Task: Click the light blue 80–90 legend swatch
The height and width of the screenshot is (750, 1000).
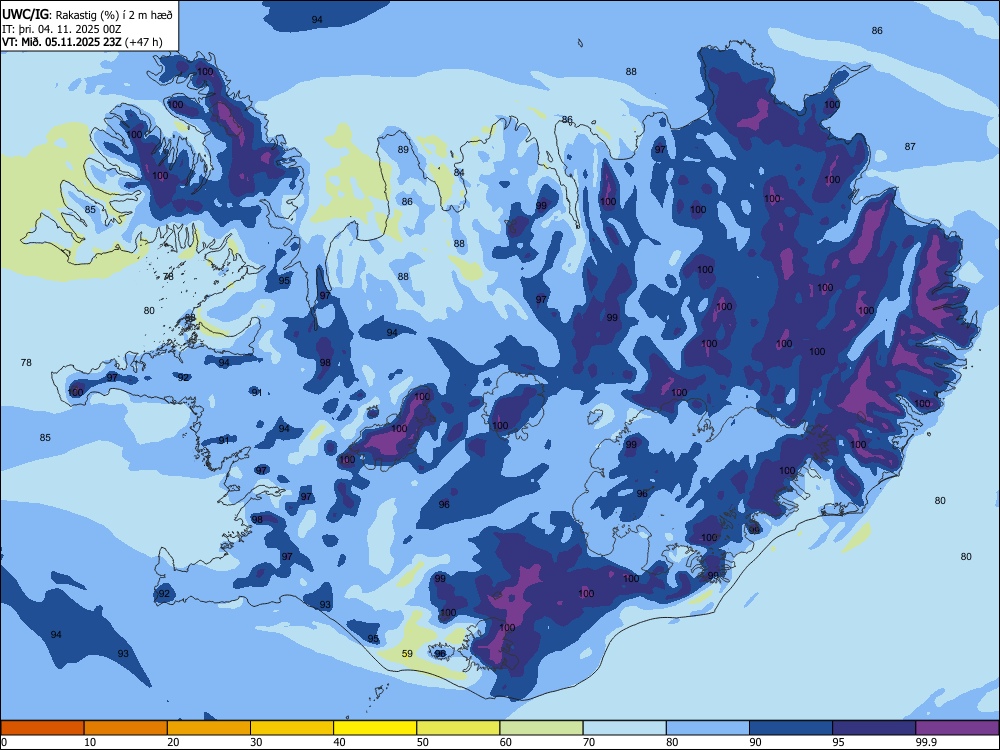Action: coord(708,728)
